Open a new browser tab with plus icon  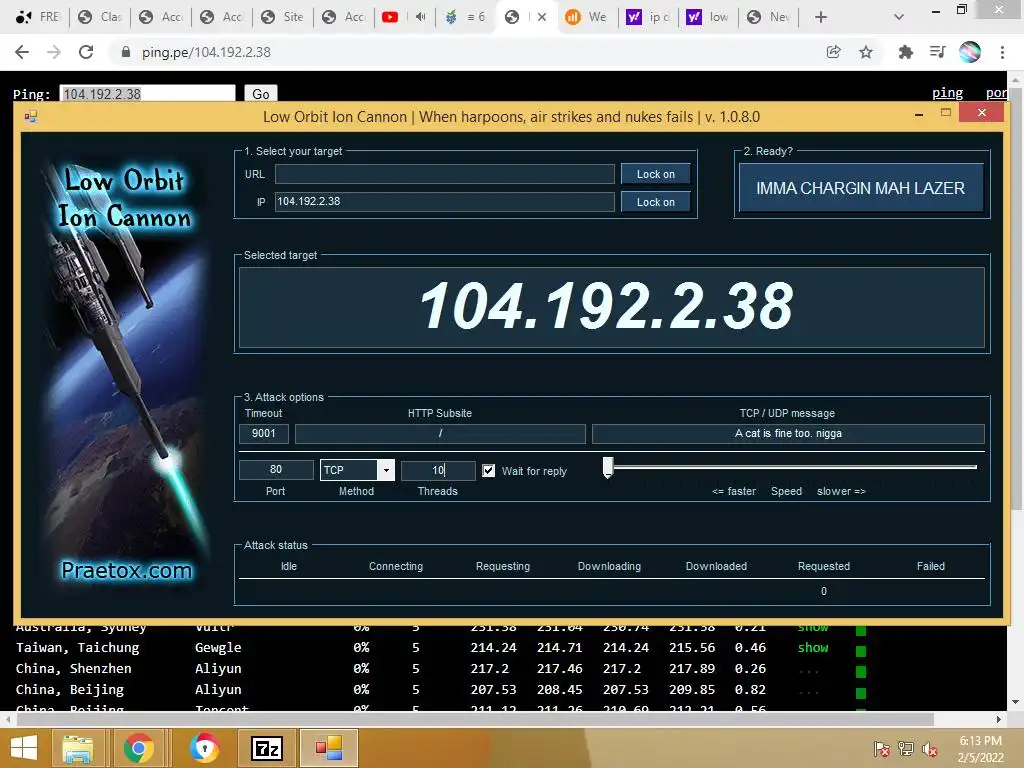point(821,17)
